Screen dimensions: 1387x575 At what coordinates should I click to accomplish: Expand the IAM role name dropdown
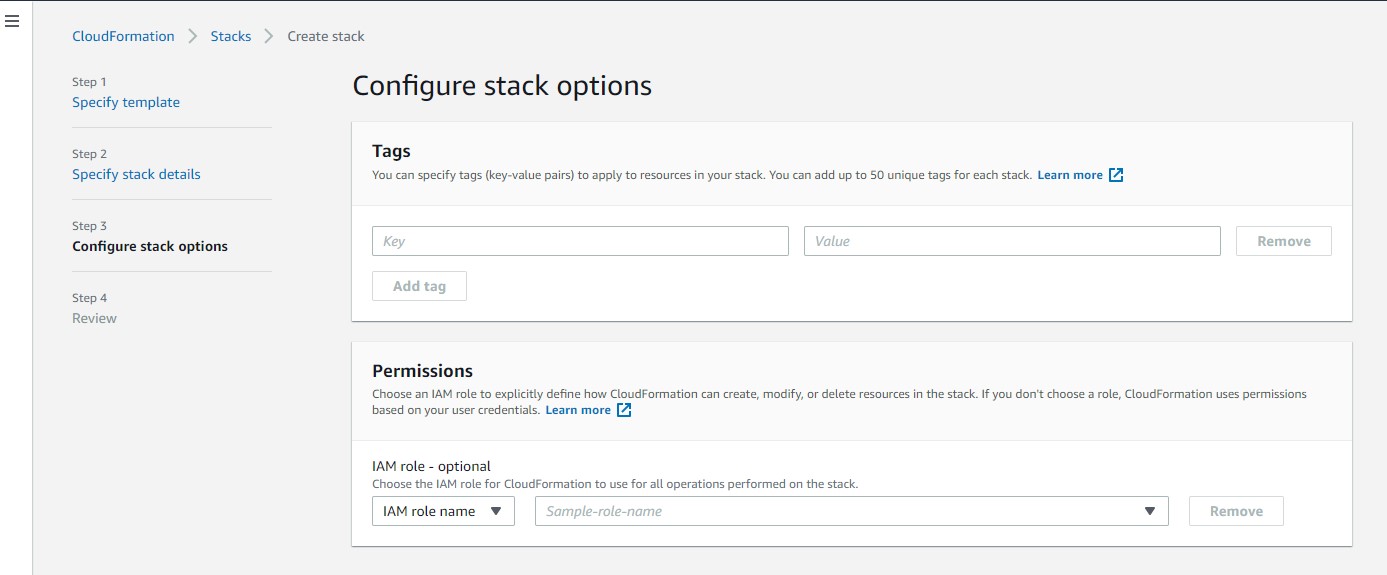(442, 511)
